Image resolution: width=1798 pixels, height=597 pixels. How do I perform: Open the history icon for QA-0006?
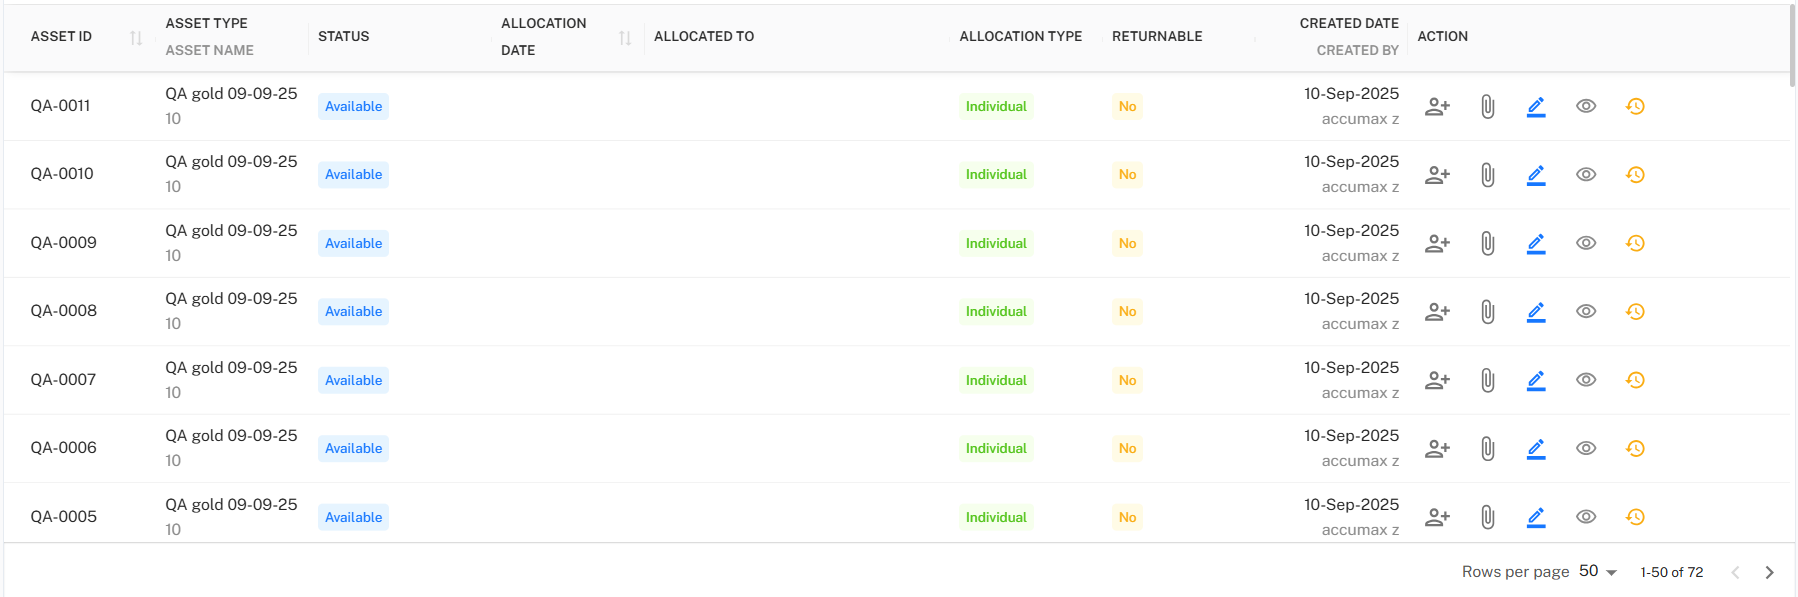click(x=1636, y=448)
